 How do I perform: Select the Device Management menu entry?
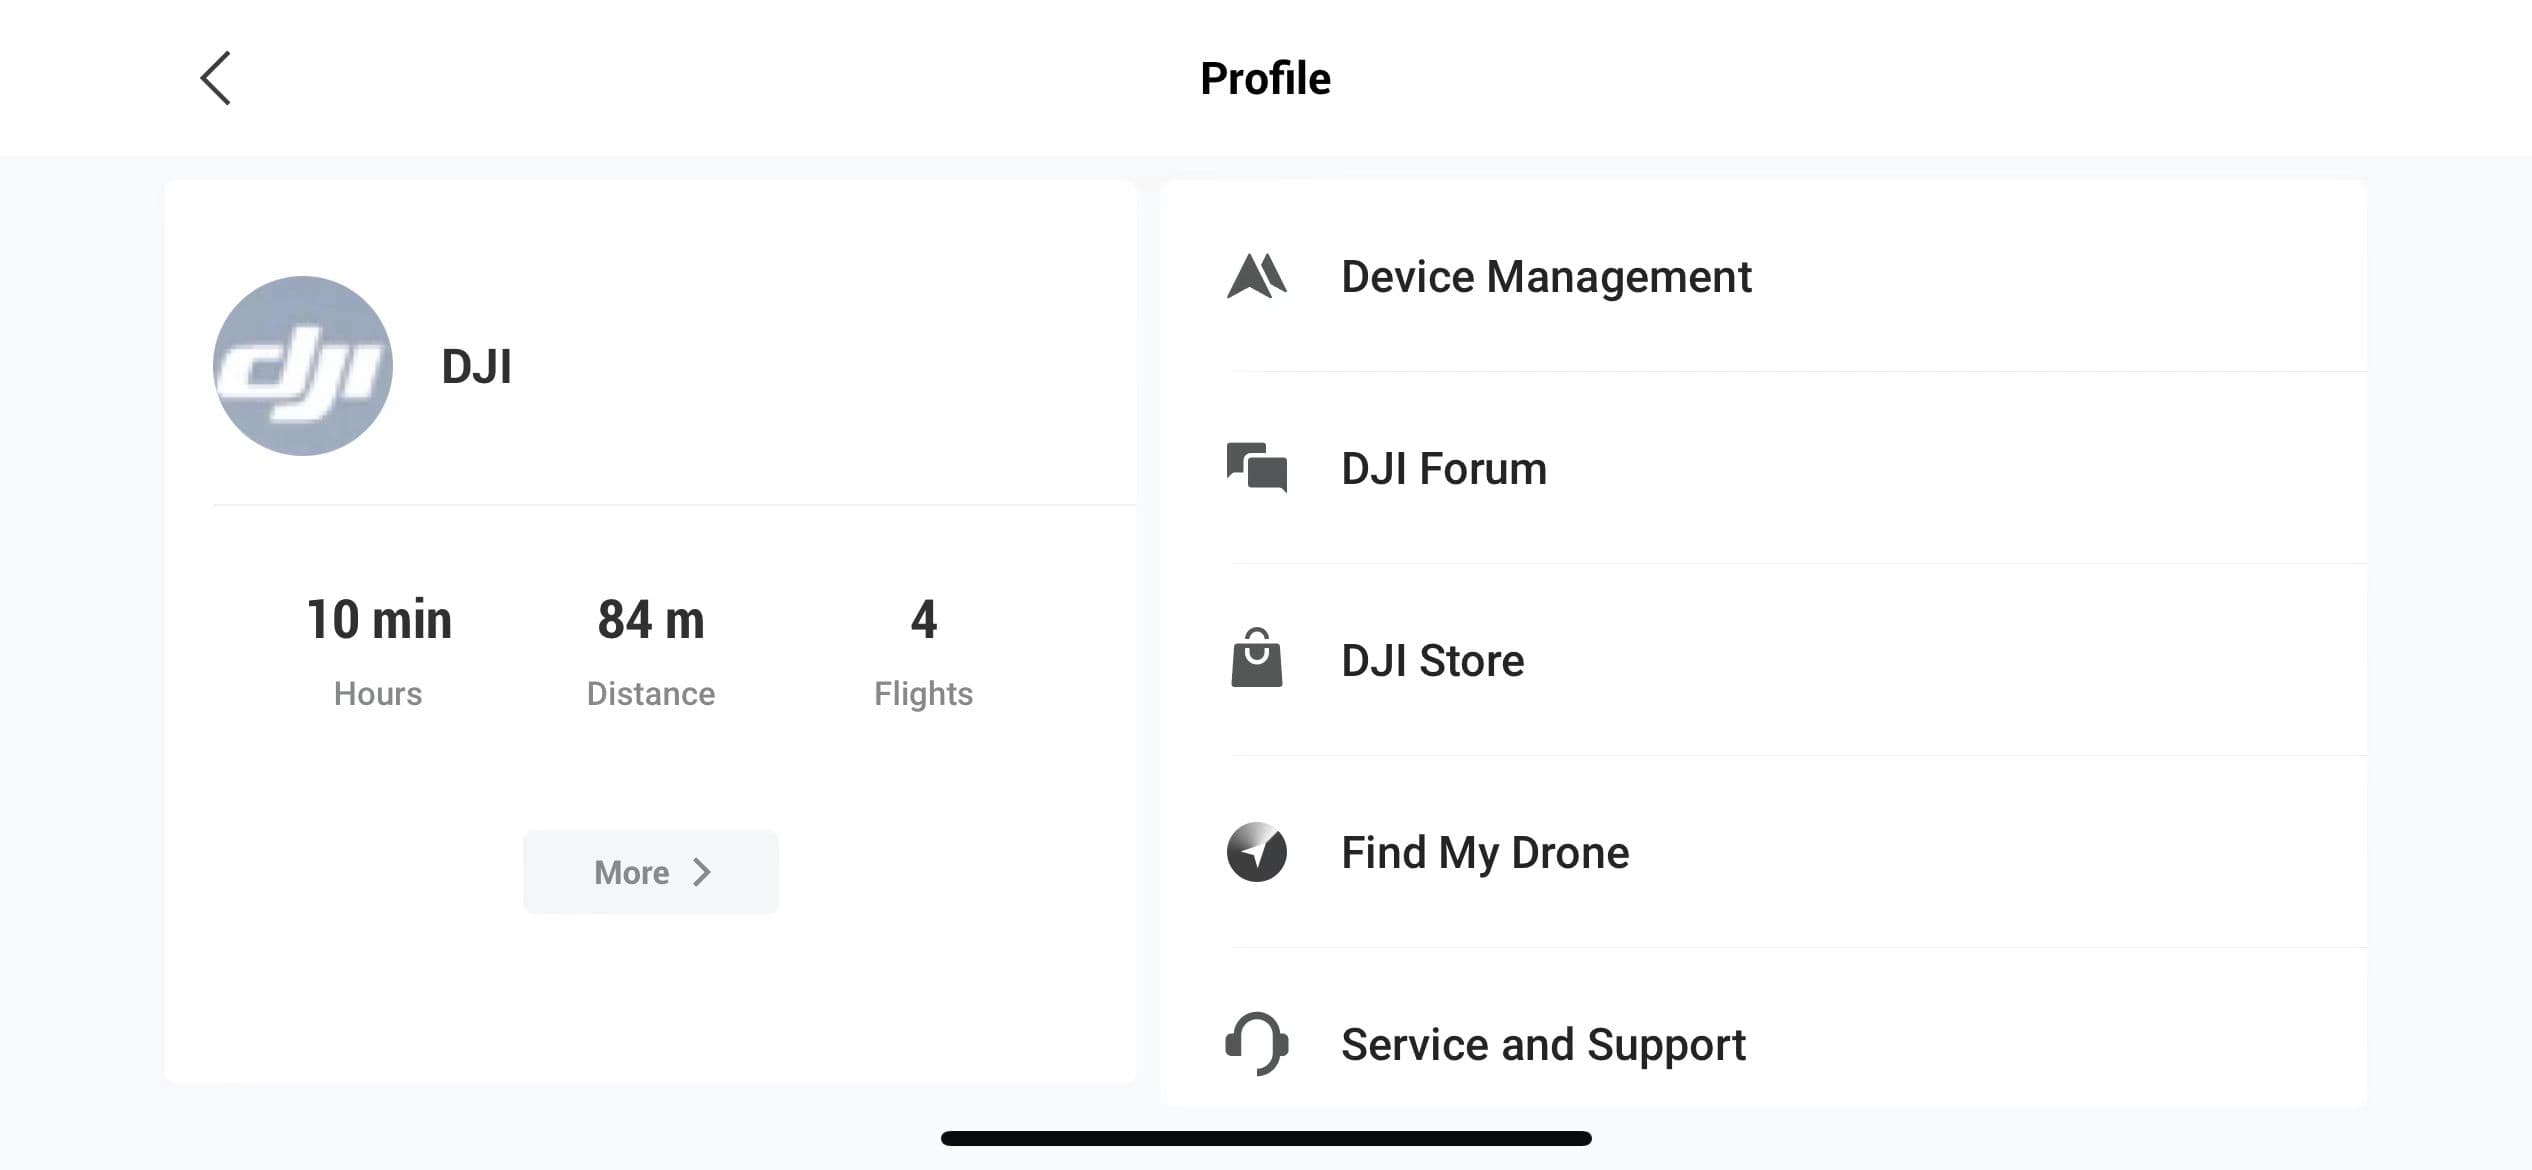(1546, 277)
